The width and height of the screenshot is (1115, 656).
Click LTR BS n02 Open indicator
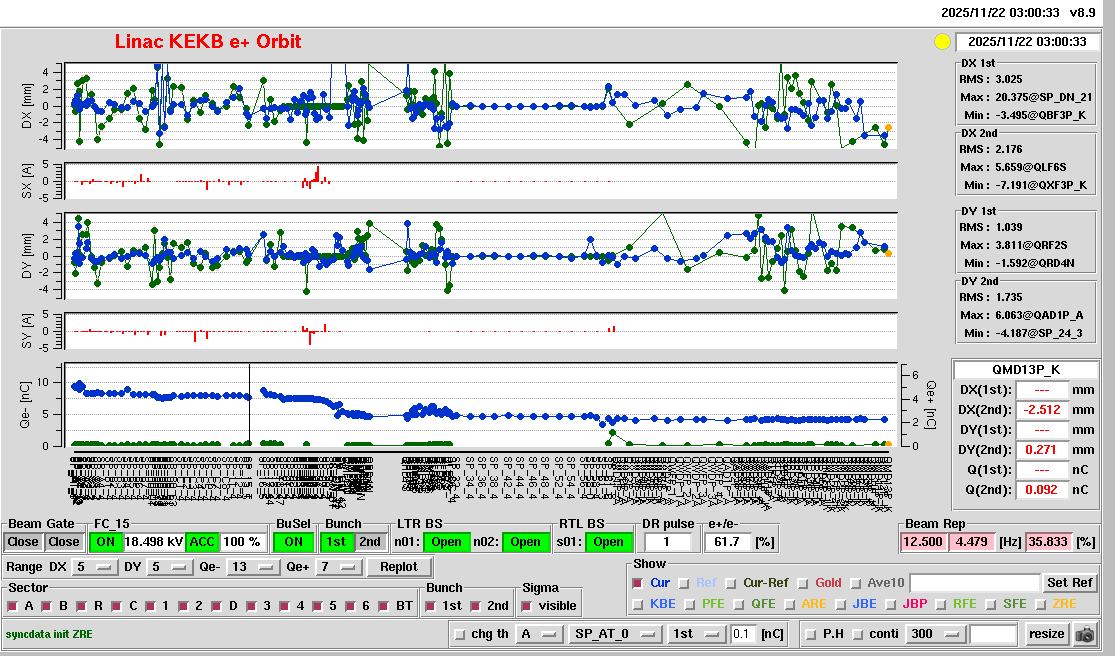(x=526, y=542)
